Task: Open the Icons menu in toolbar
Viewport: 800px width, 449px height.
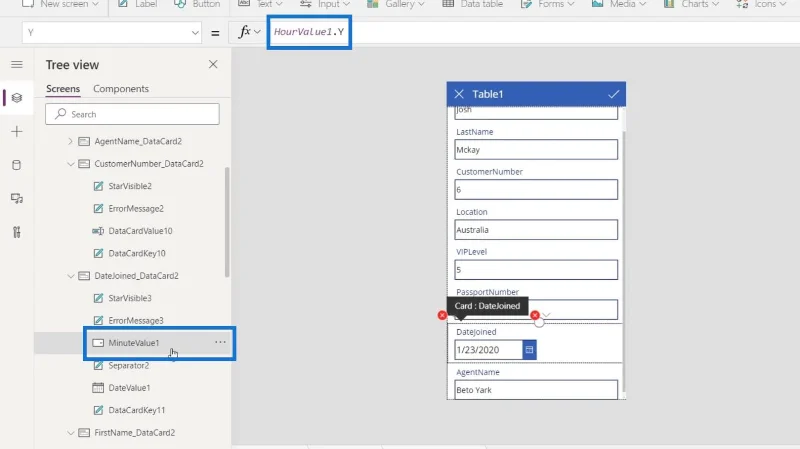Action: click(761, 4)
